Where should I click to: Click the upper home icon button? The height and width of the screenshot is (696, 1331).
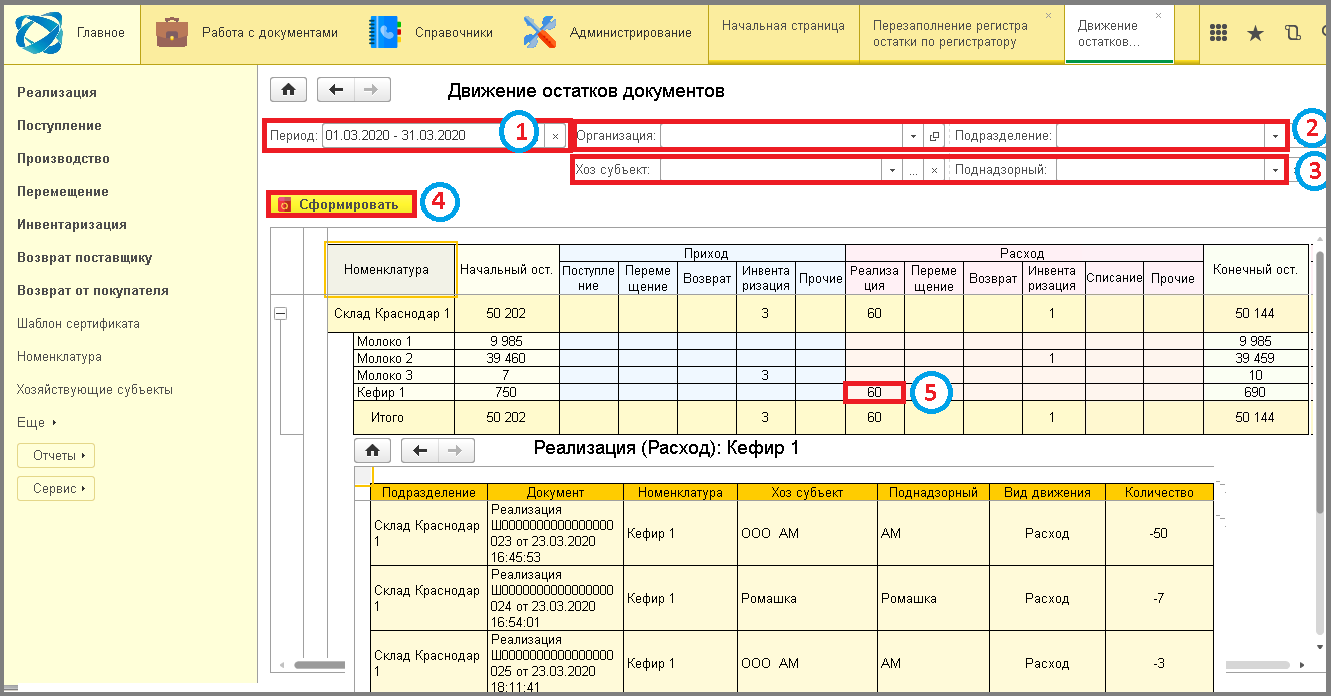point(289,90)
